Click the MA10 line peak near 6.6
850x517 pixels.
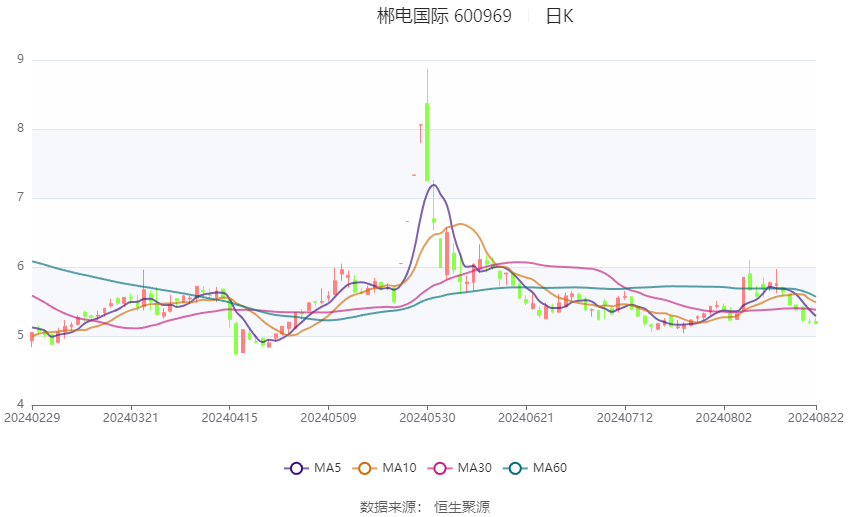460,224
